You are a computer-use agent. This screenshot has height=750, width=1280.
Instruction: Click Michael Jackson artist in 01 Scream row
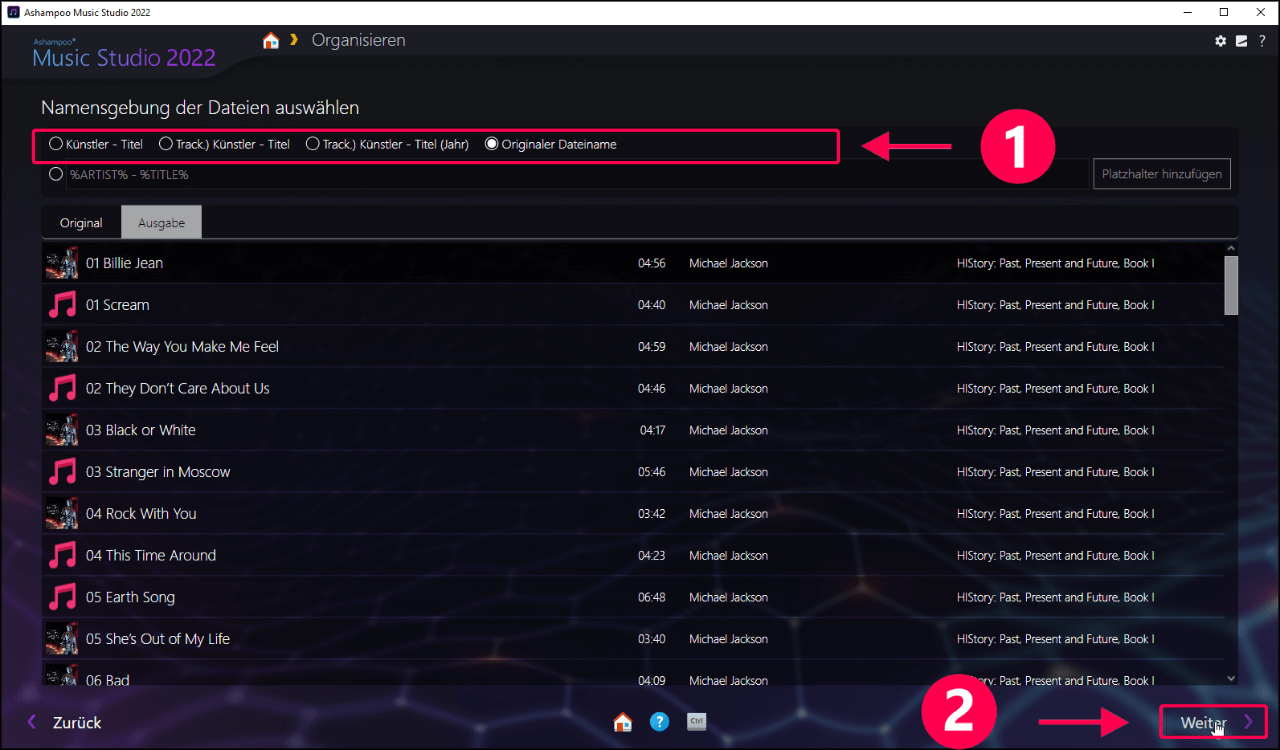(x=728, y=305)
